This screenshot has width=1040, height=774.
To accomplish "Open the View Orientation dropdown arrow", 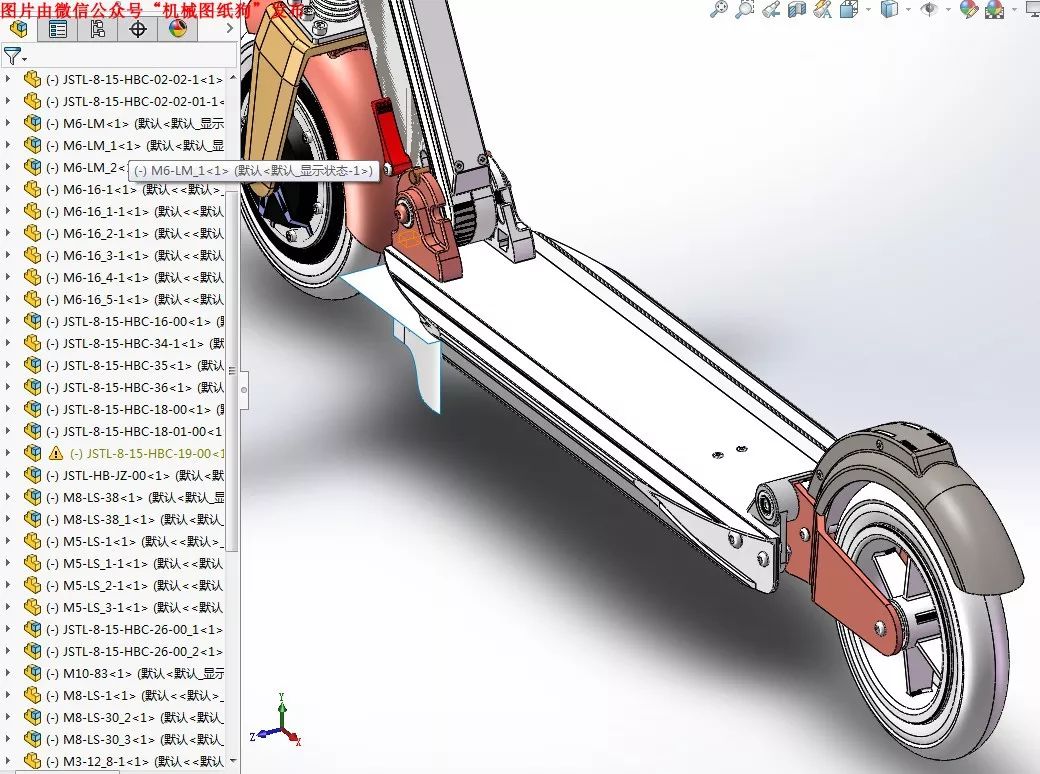I will click(x=868, y=9).
